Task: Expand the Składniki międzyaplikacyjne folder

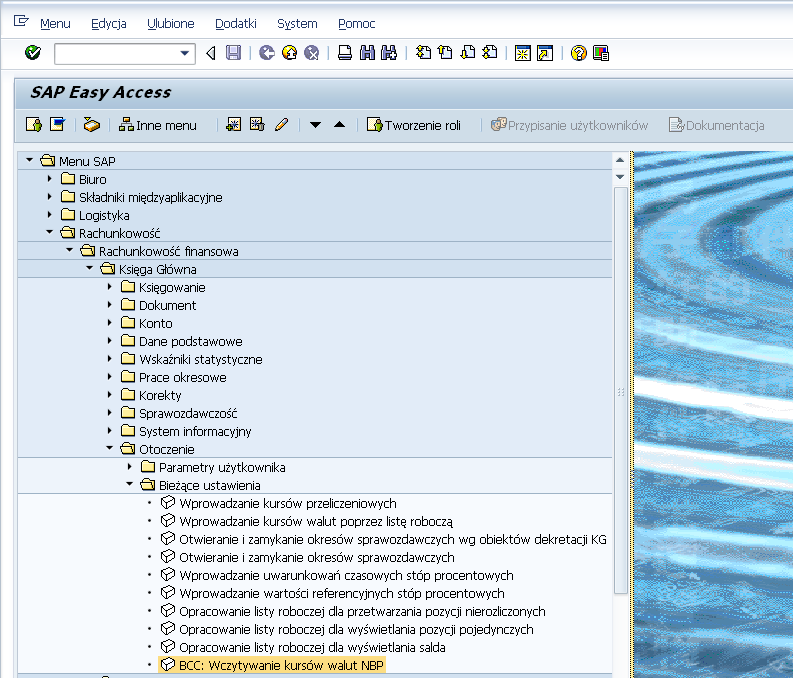Action: [50, 196]
